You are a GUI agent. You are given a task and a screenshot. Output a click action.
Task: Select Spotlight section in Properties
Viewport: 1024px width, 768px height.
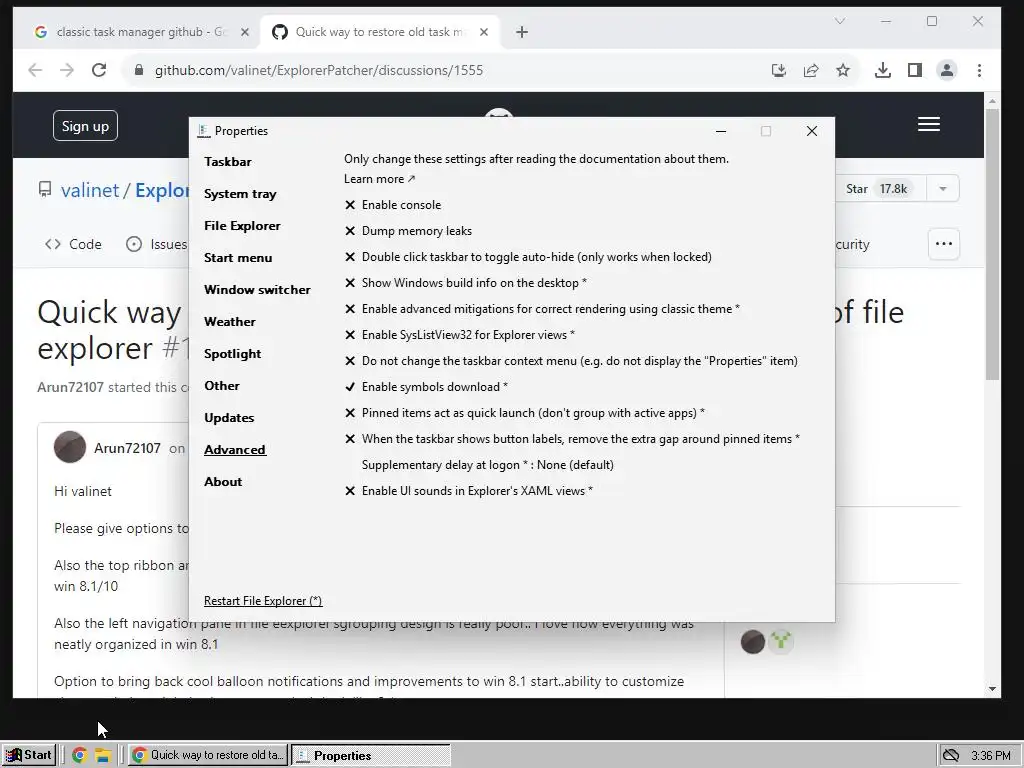pos(232,354)
